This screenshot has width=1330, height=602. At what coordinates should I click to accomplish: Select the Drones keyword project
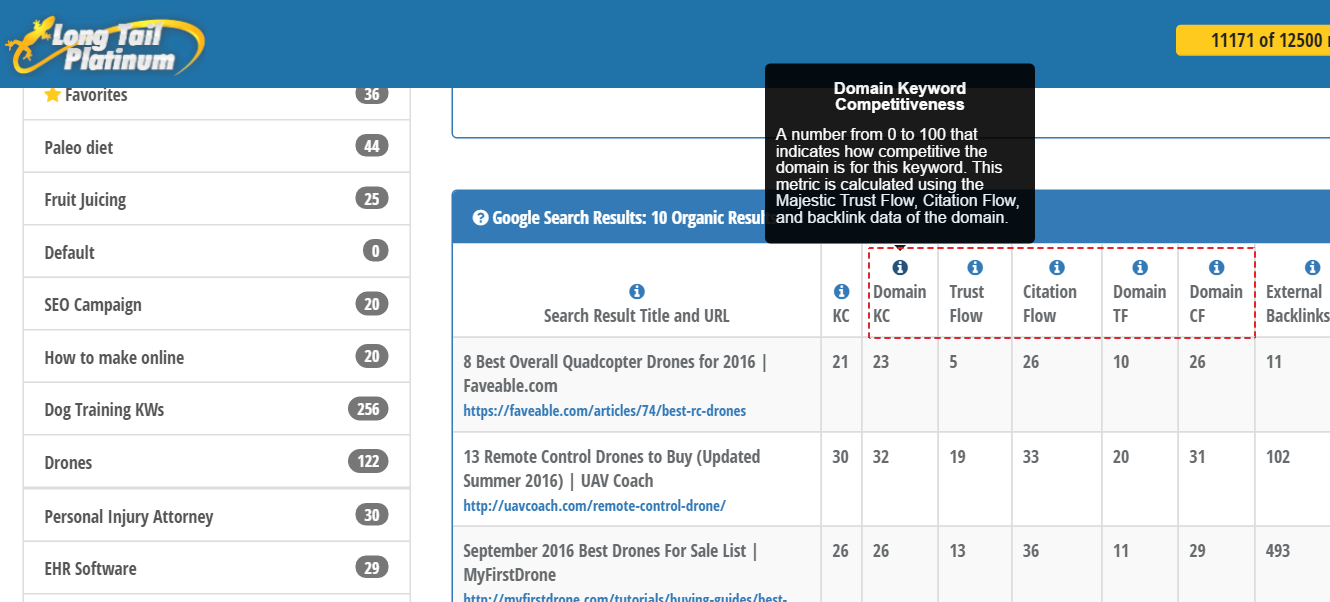69,462
